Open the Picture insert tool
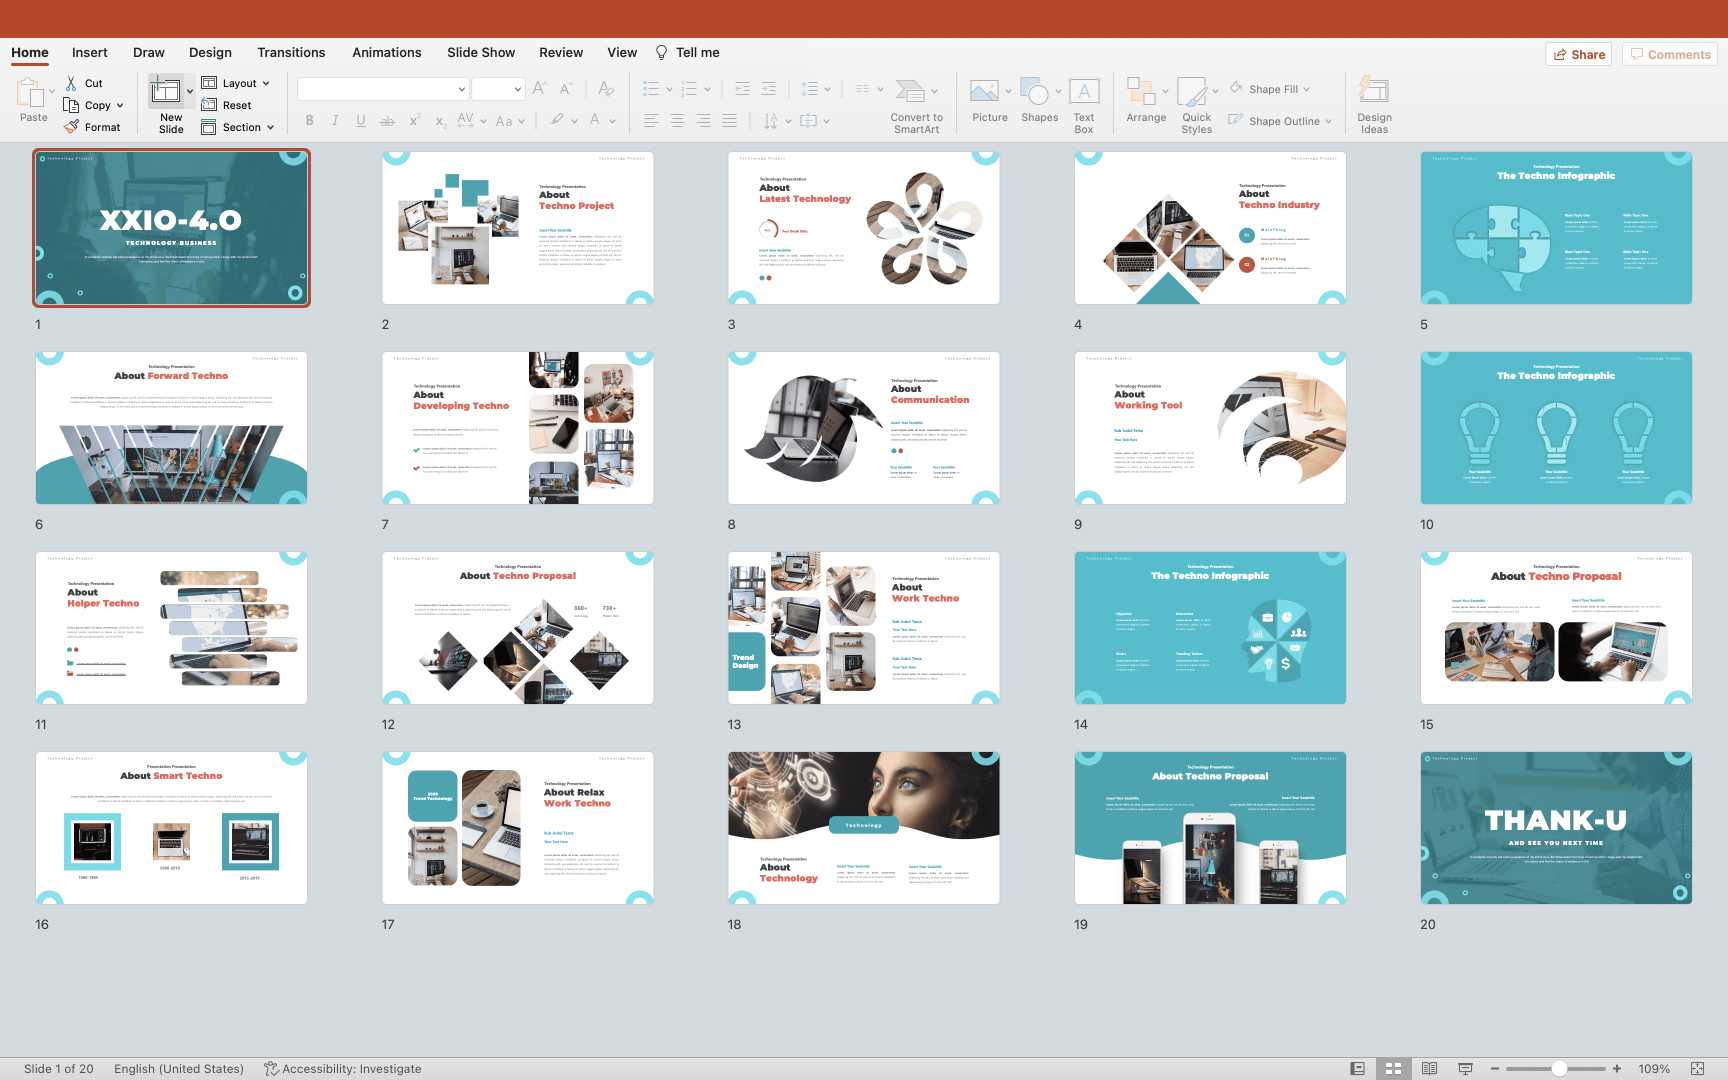The image size is (1728, 1080). 985,92
